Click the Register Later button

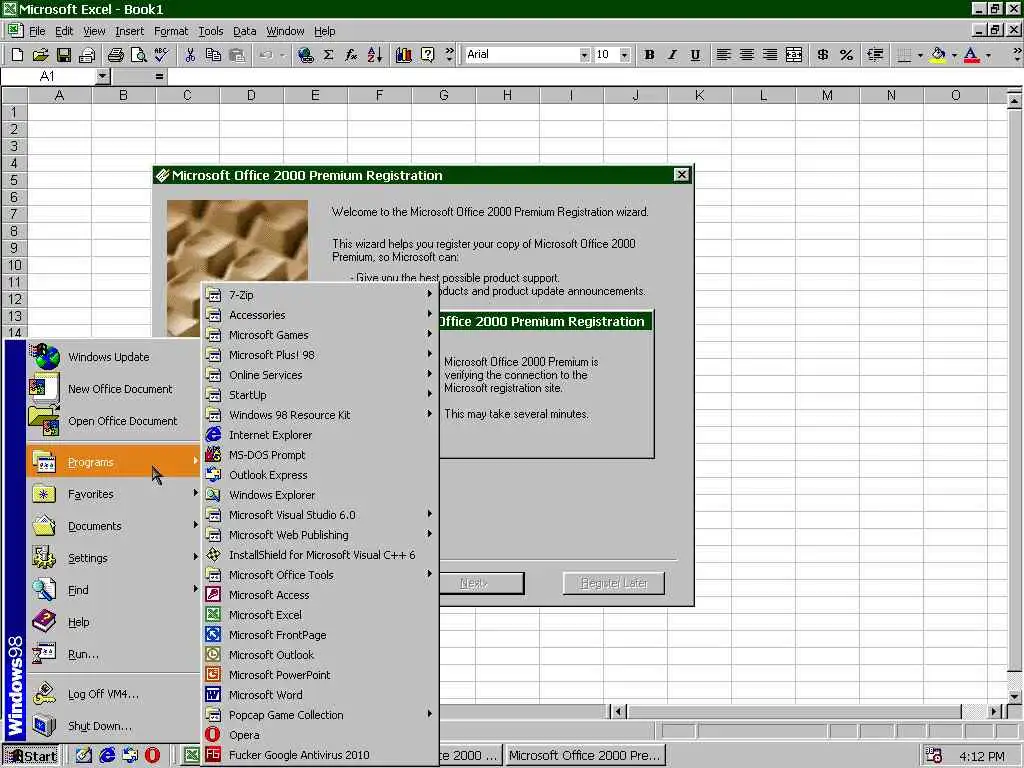pos(614,583)
